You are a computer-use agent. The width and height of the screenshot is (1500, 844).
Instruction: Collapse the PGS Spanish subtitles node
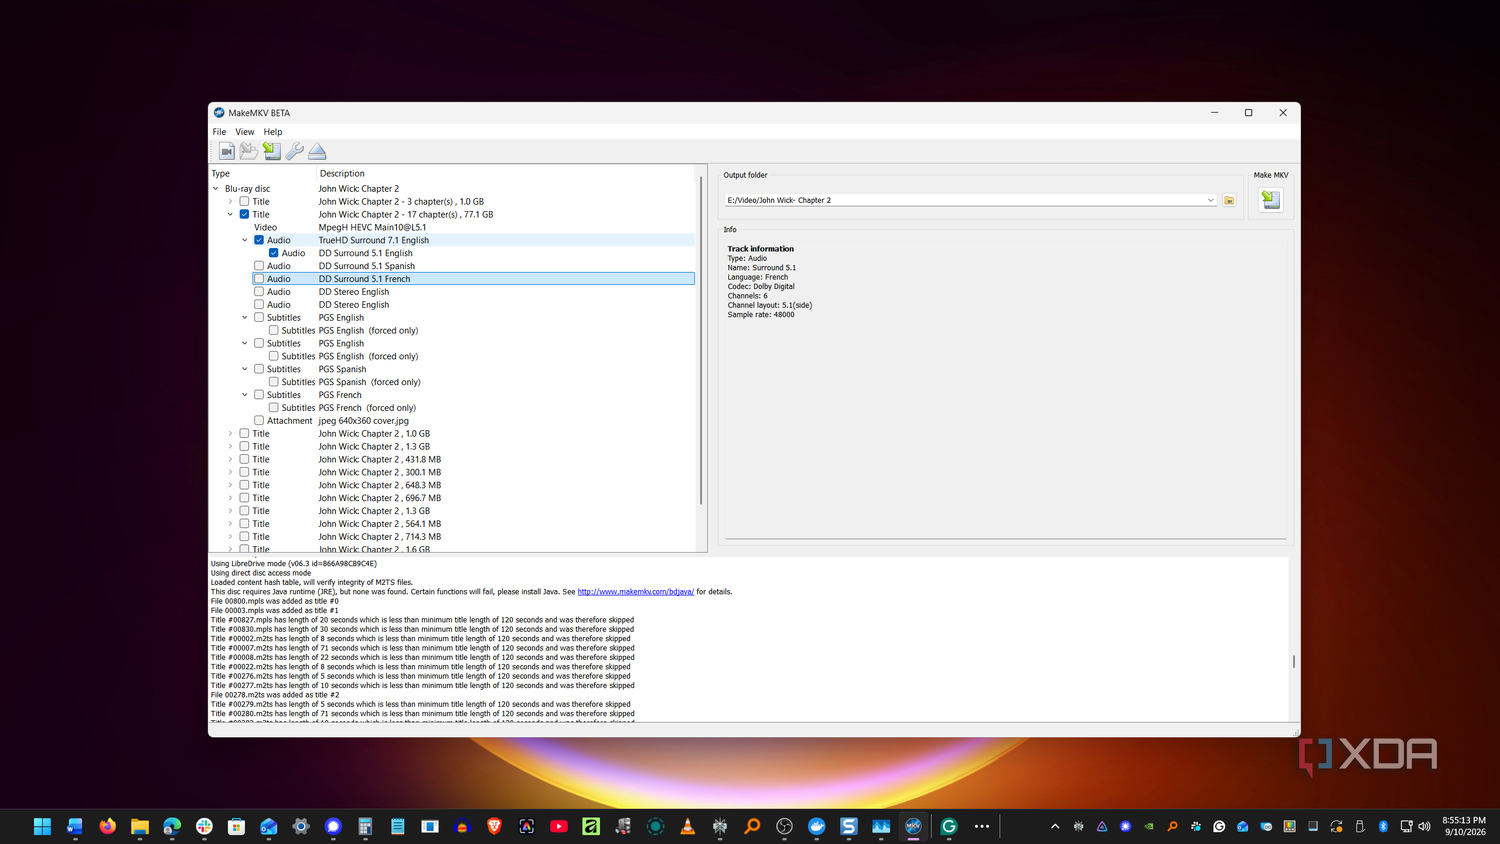(245, 369)
